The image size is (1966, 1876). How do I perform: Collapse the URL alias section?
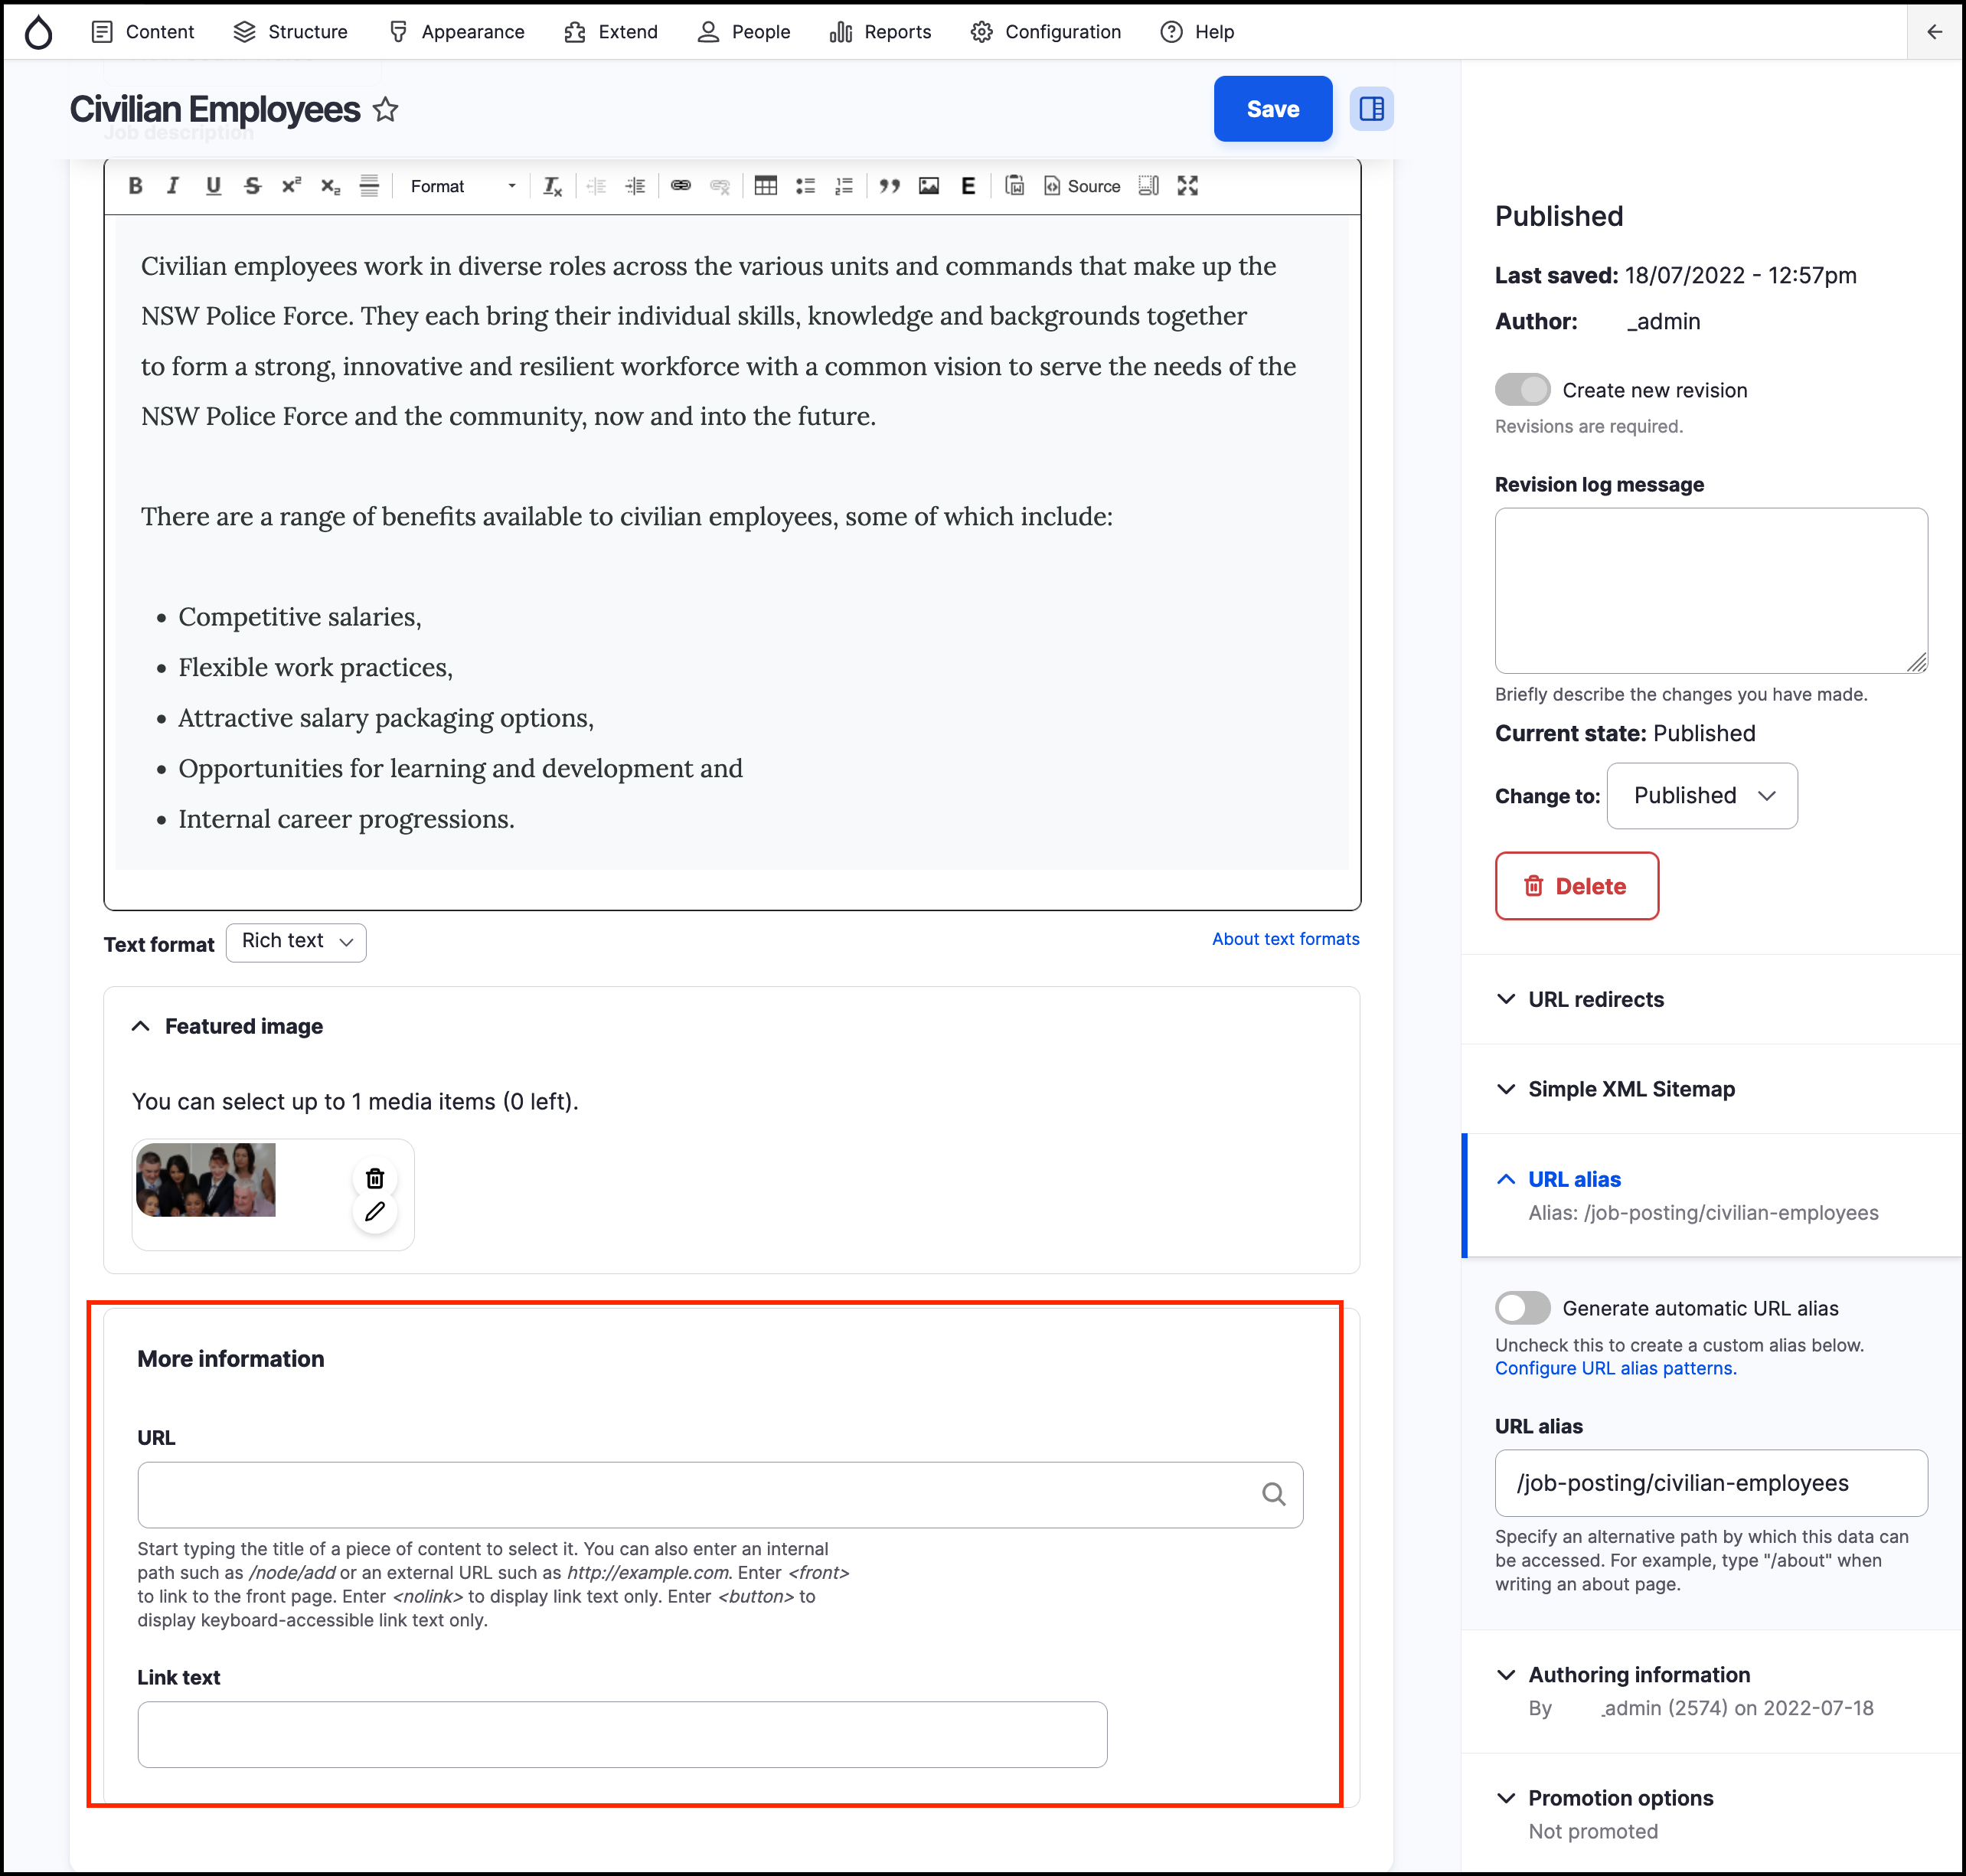[1559, 1179]
